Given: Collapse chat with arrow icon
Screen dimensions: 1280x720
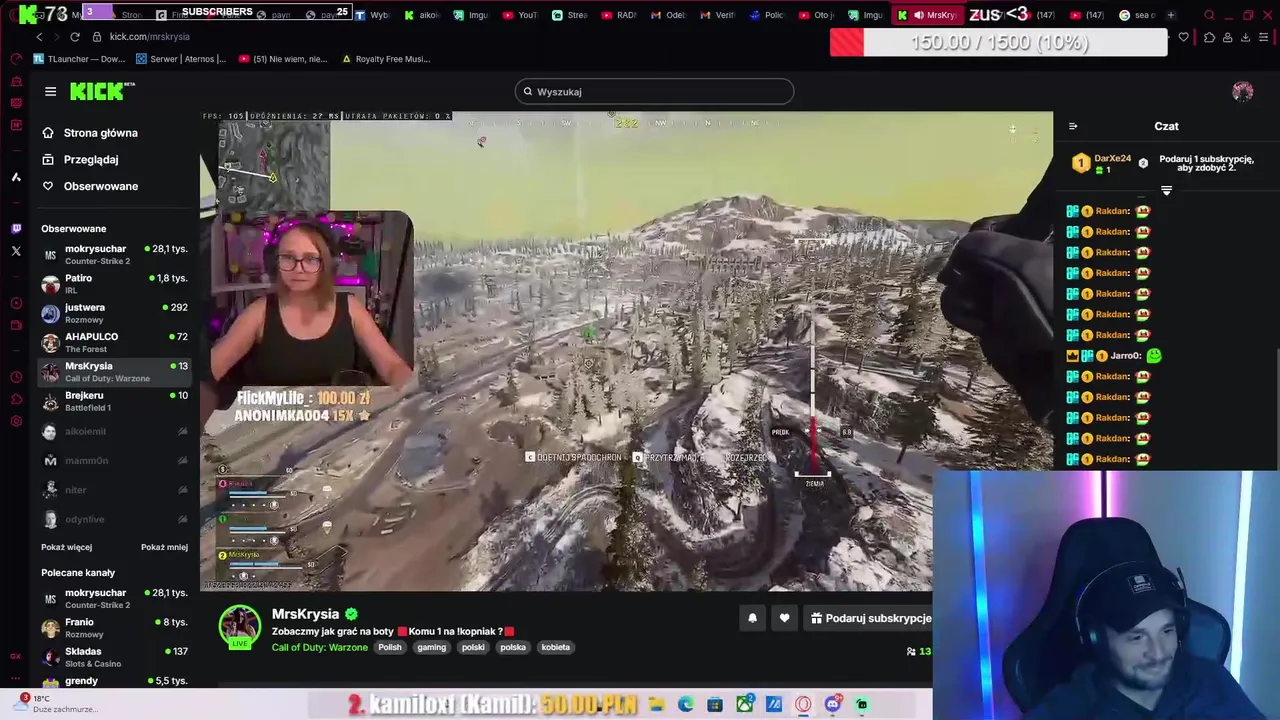Looking at the screenshot, I should click(x=1073, y=126).
